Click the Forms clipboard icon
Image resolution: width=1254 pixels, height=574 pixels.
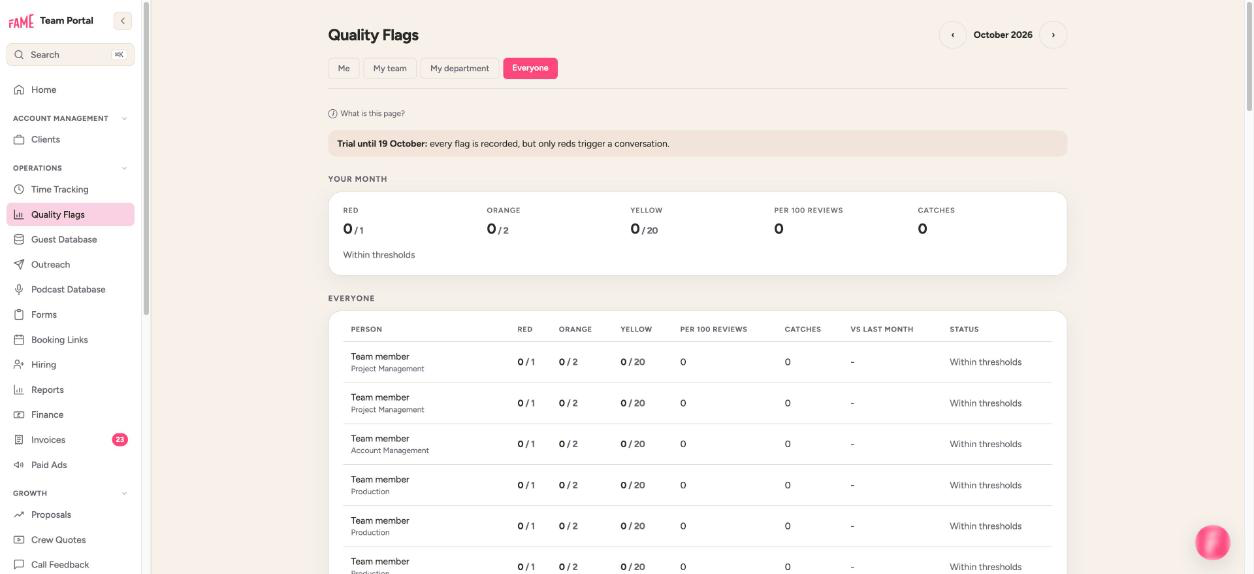[x=19, y=315]
